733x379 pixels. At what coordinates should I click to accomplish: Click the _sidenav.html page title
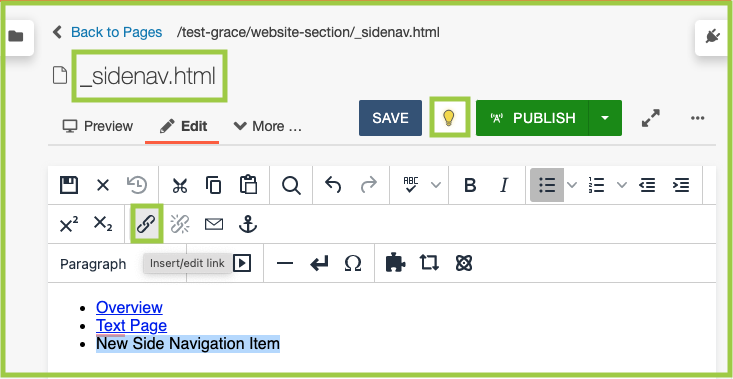point(148,76)
